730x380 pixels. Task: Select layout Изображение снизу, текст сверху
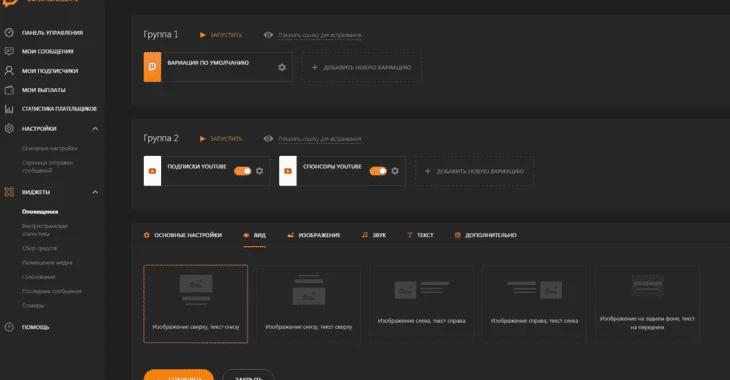click(x=309, y=304)
